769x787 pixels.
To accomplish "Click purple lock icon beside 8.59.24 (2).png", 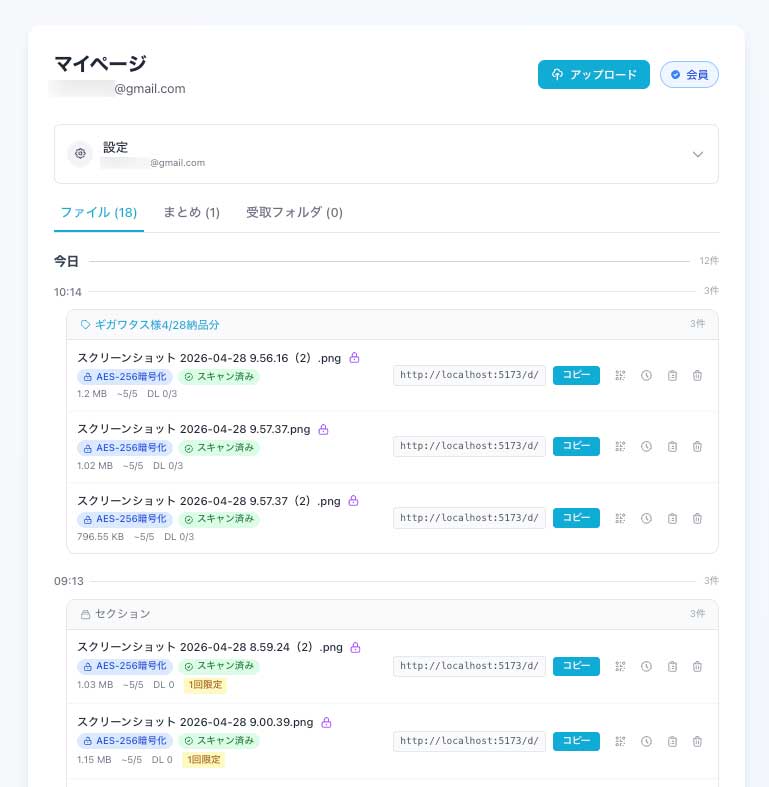I will [355, 647].
